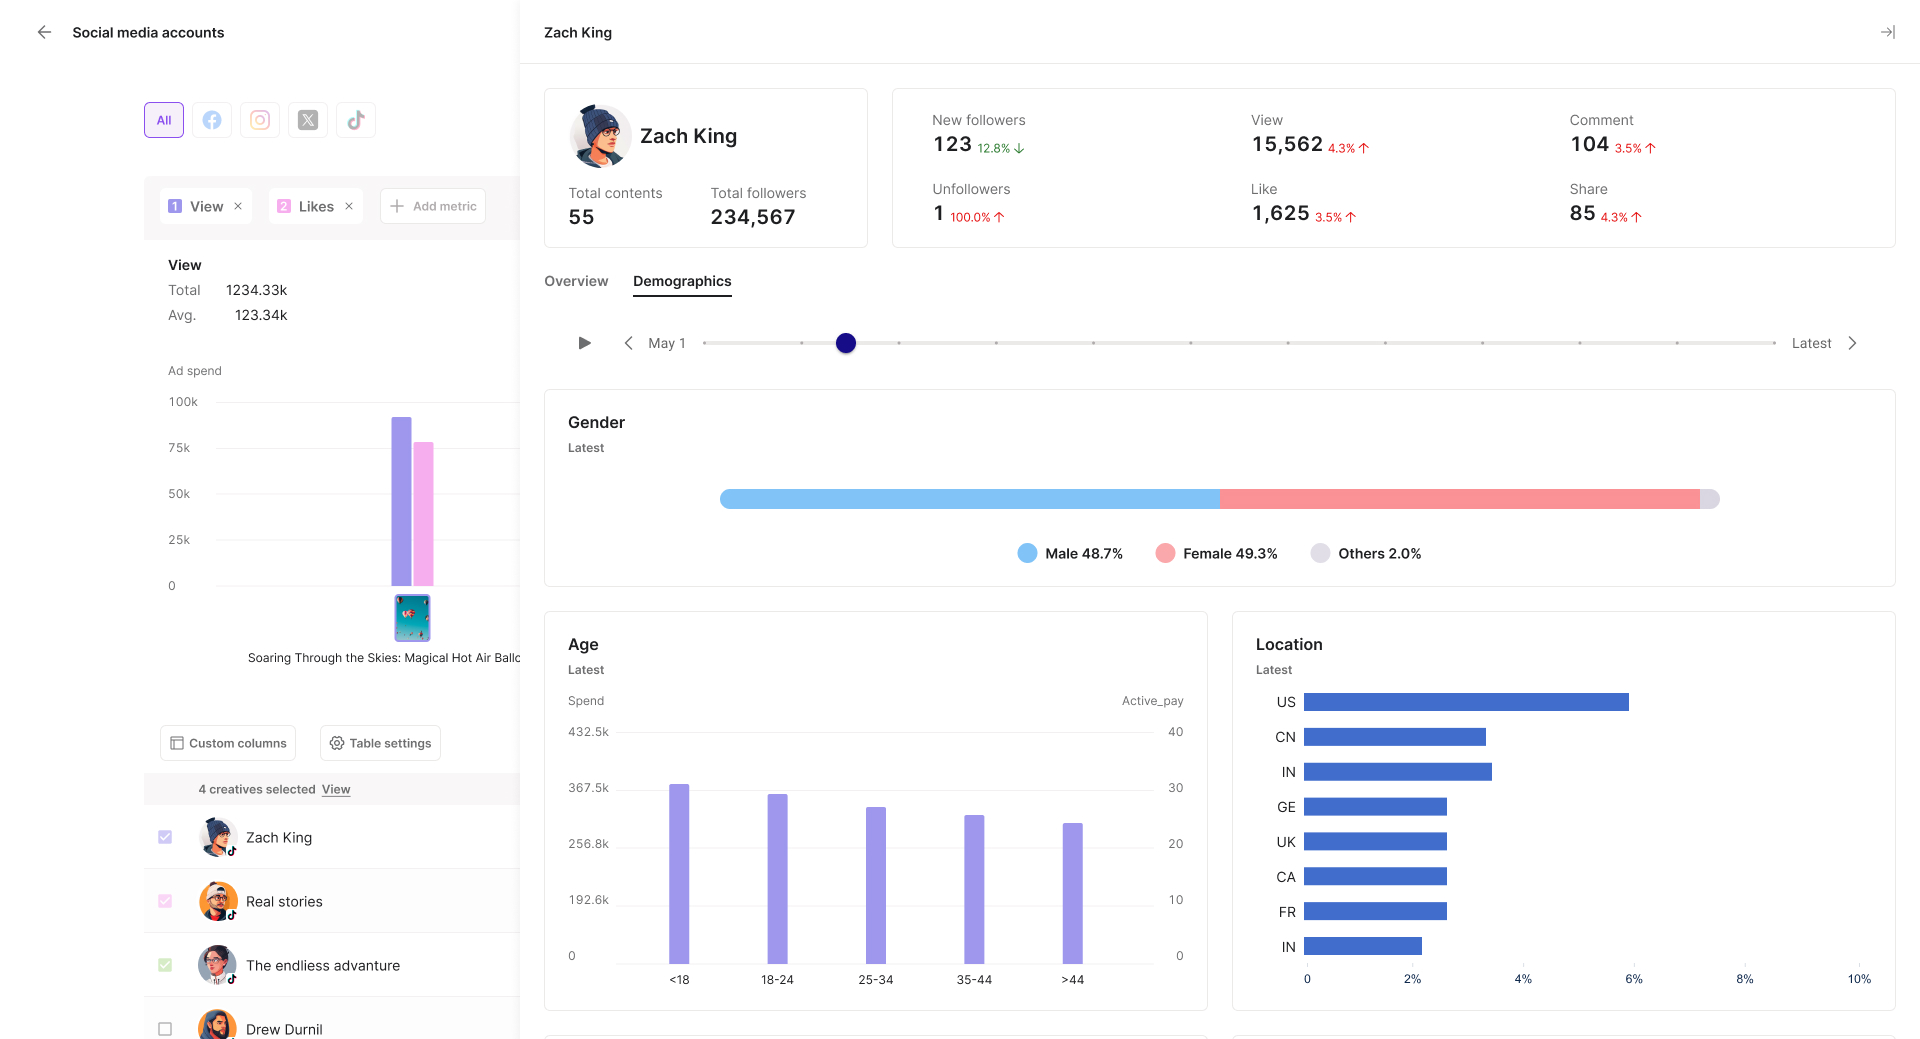Screen dimensions: 1920x1039
Task: Filter accounts by Instagram icon
Action: tap(260, 120)
